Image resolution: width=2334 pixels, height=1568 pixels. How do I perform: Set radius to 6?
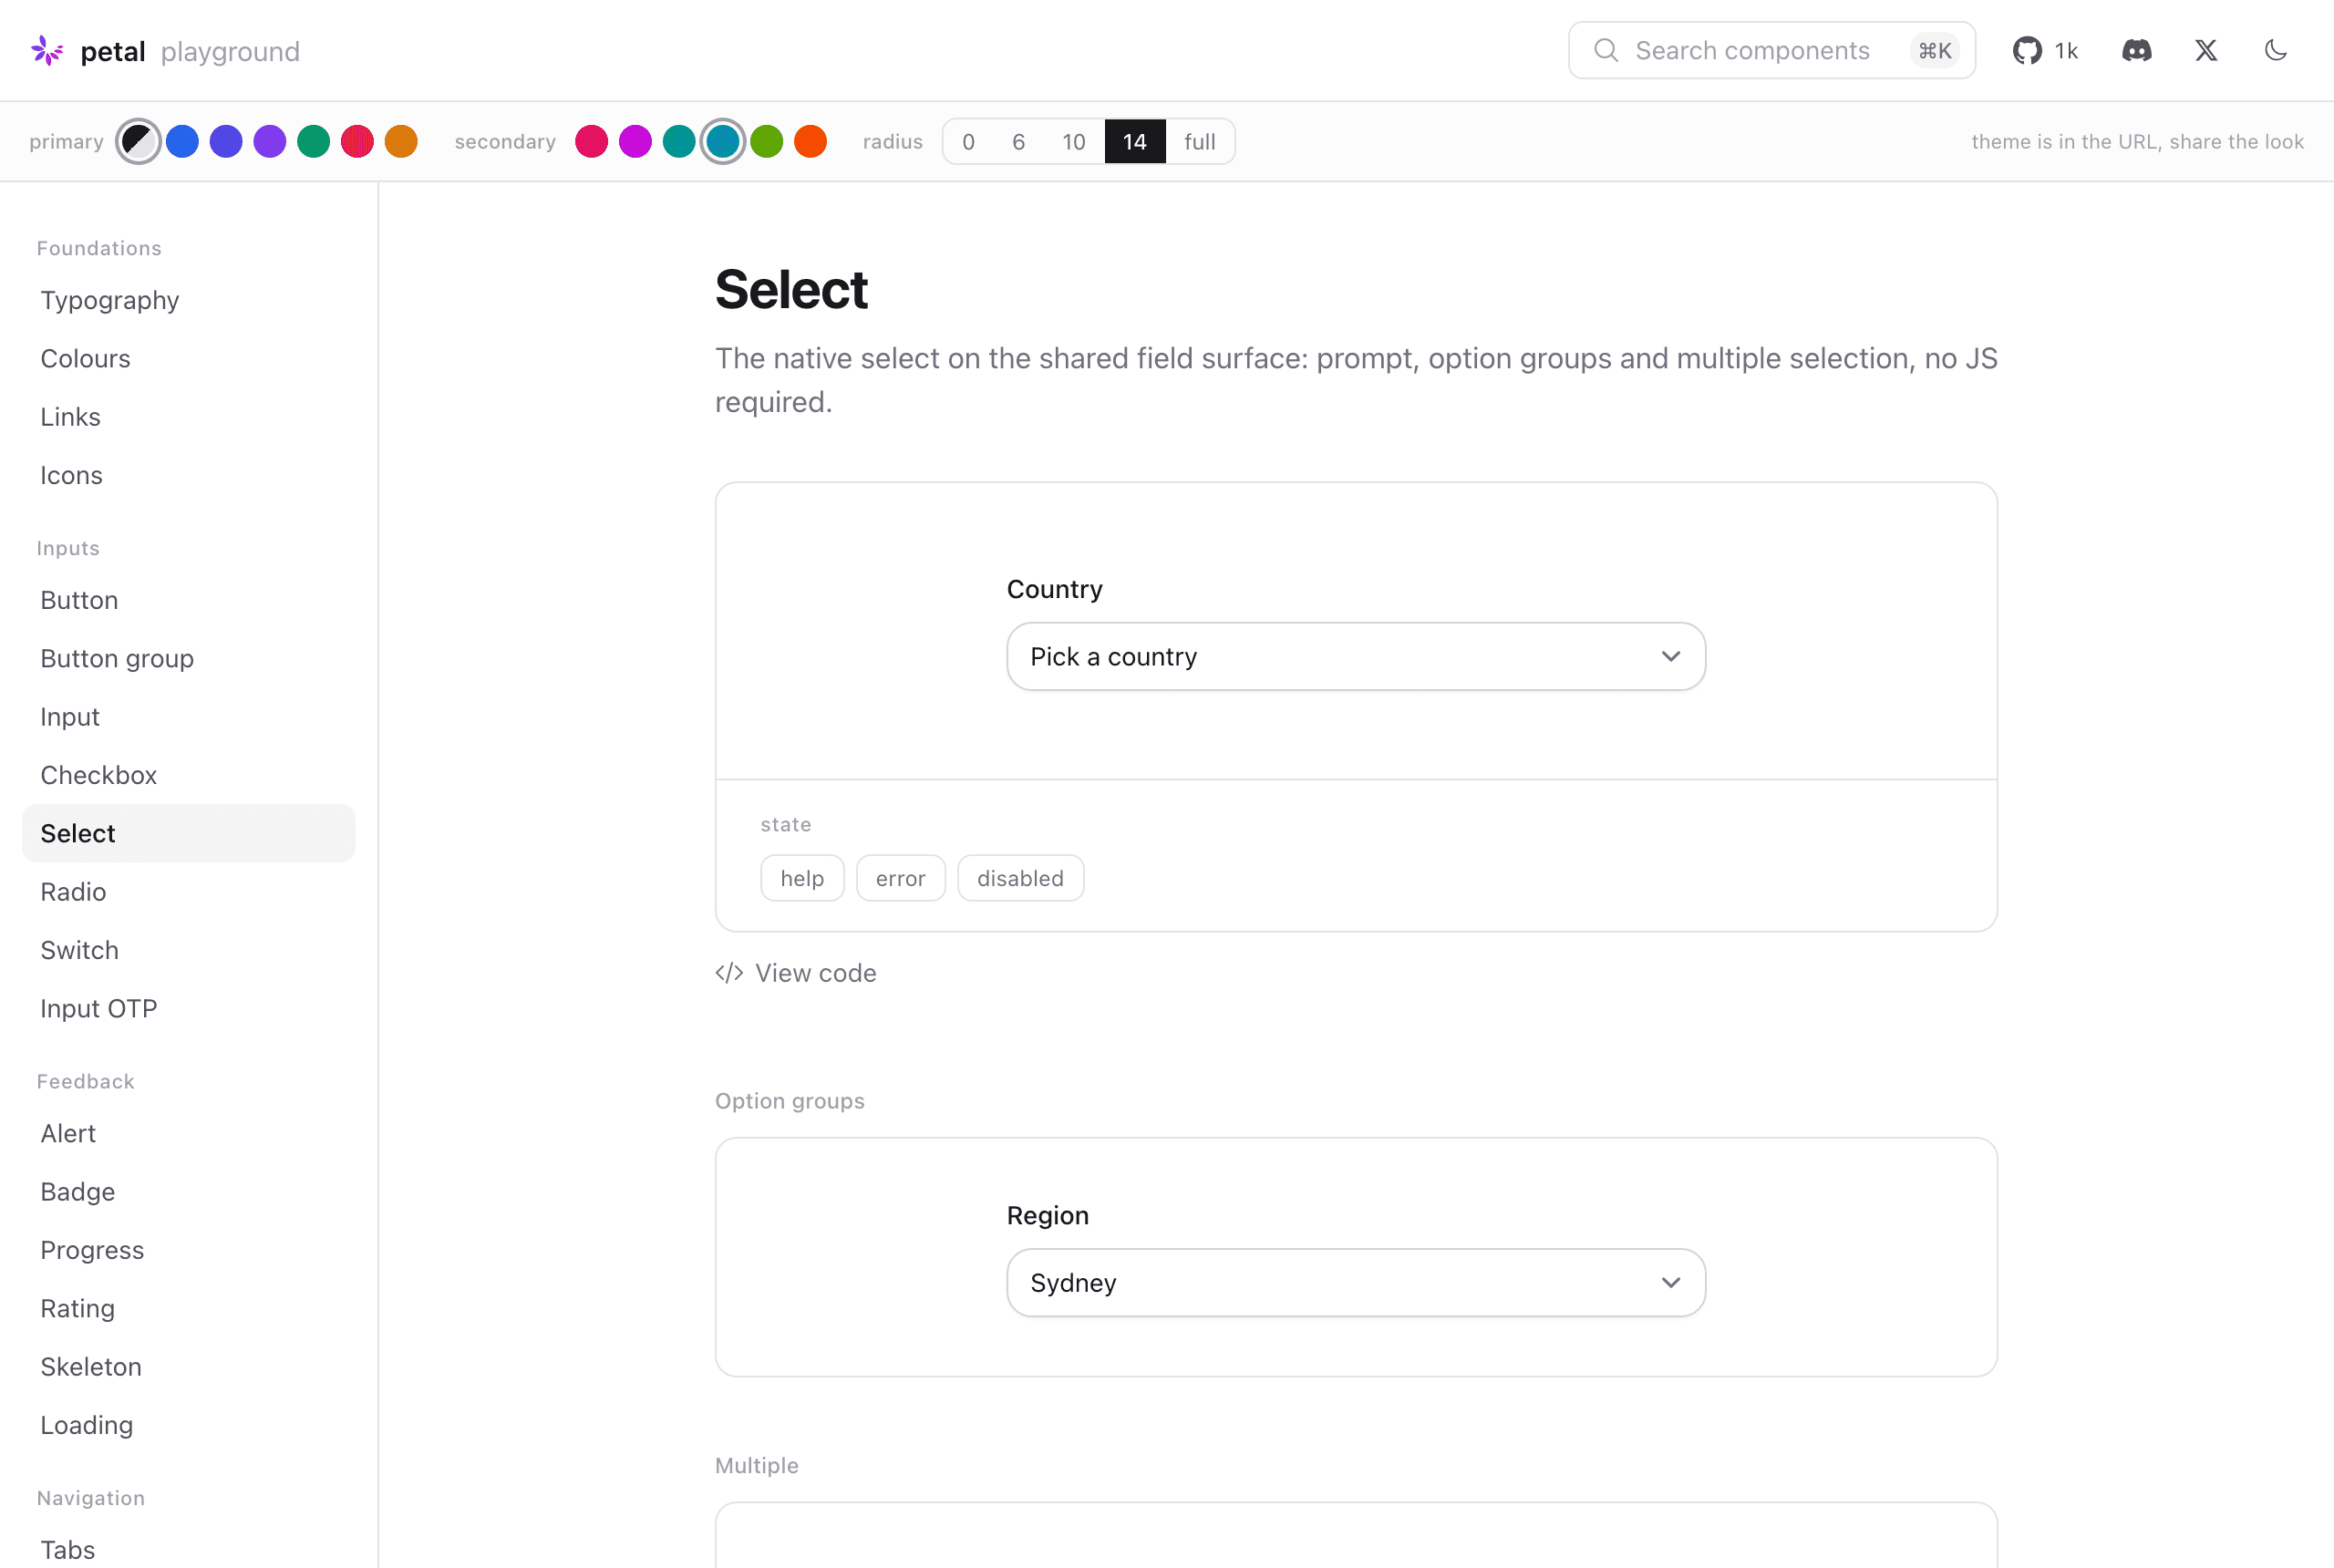tap(1019, 142)
